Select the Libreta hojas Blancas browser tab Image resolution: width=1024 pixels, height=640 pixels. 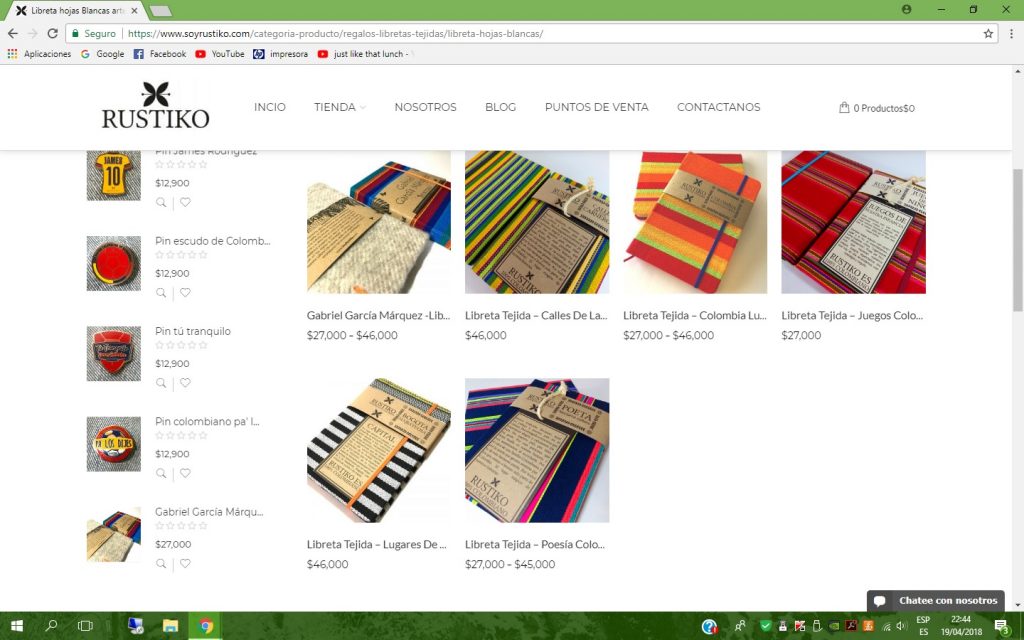75,10
